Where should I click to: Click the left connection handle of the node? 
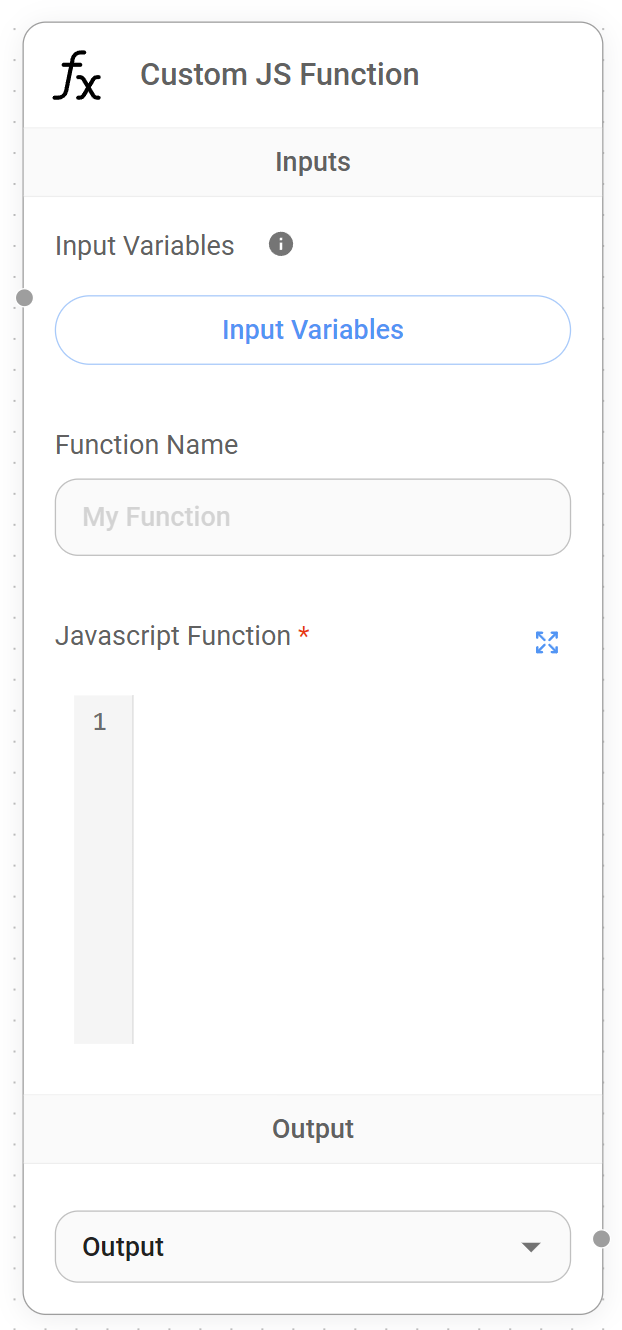(24, 297)
